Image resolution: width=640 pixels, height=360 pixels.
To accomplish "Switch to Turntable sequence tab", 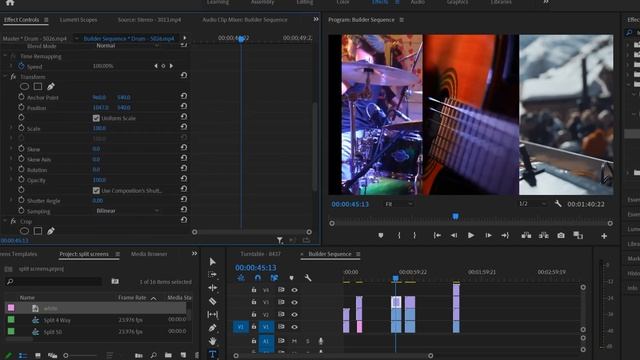I will coord(260,254).
